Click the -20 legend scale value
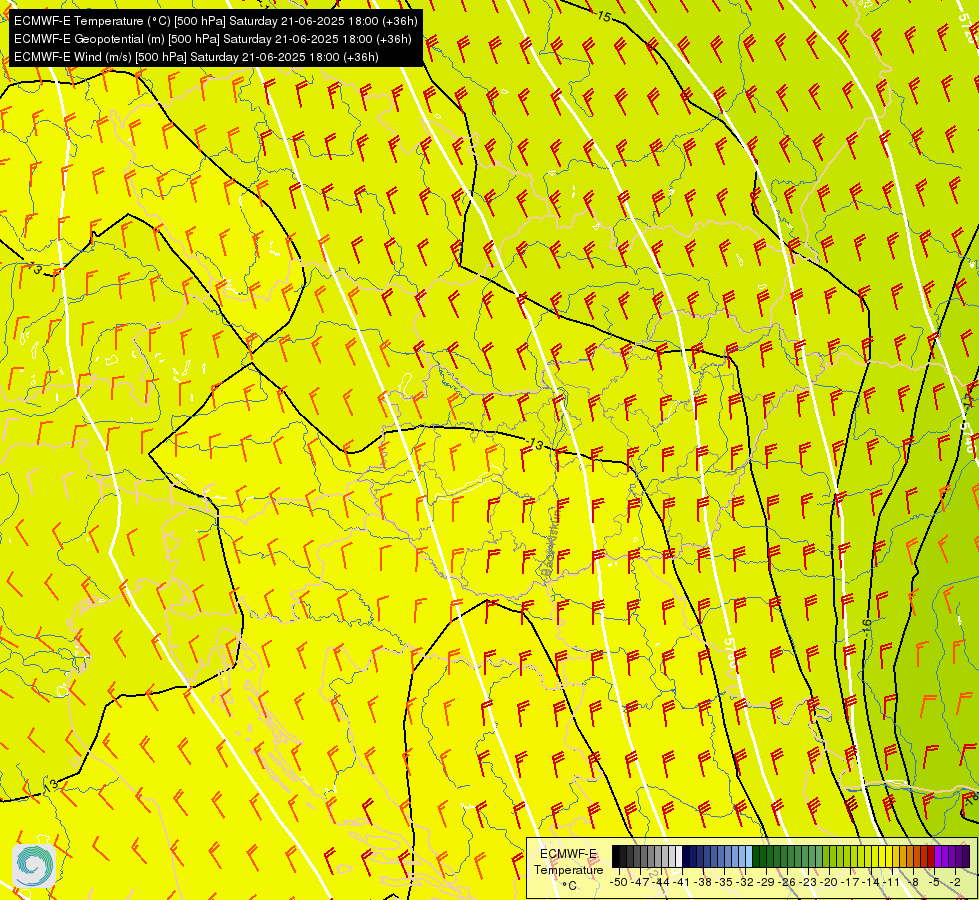979x900 pixels. pos(829,882)
